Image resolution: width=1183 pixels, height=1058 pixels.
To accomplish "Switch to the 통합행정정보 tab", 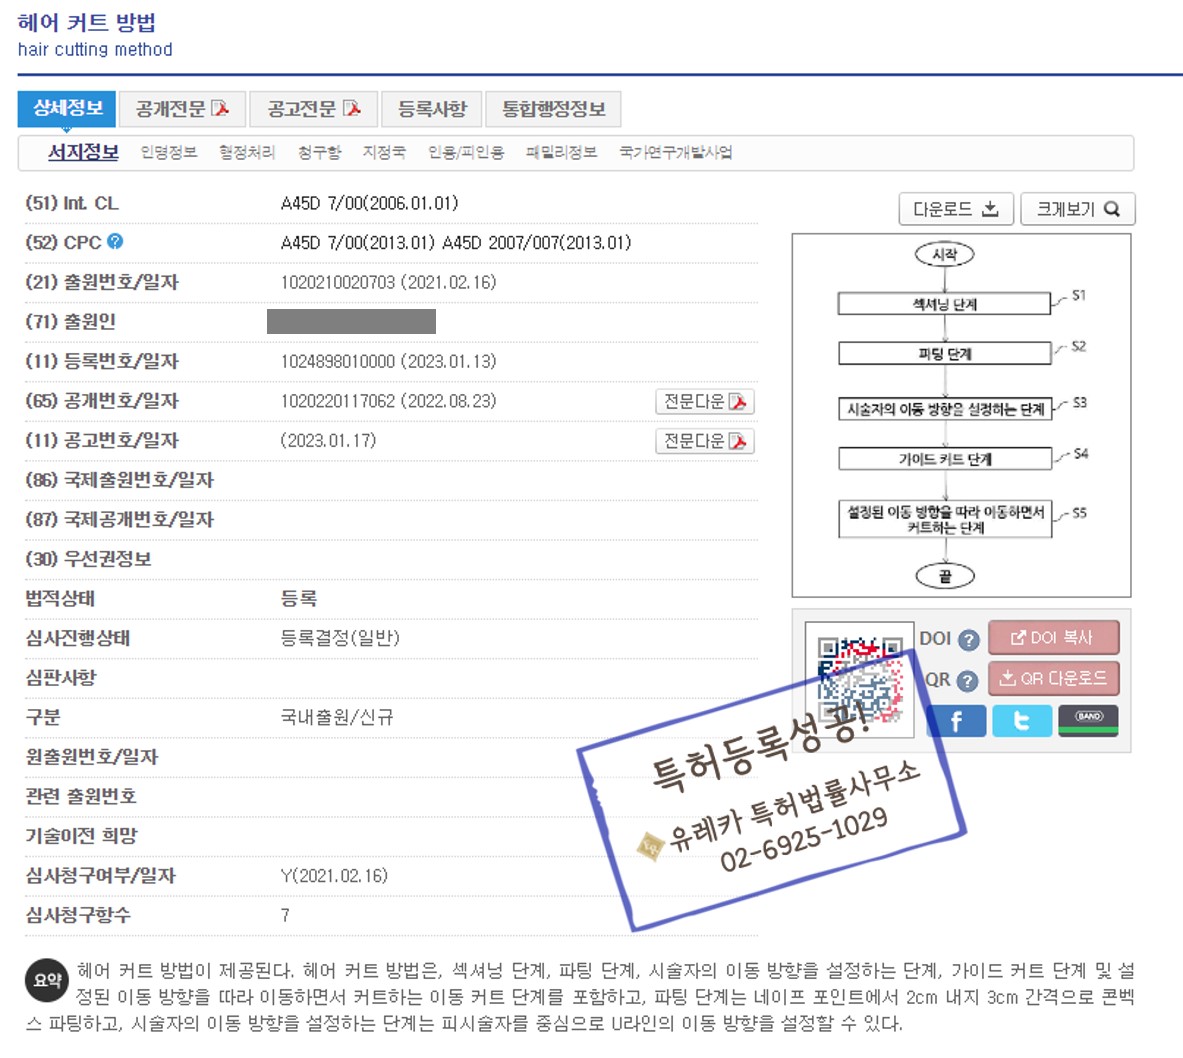I will [x=553, y=109].
